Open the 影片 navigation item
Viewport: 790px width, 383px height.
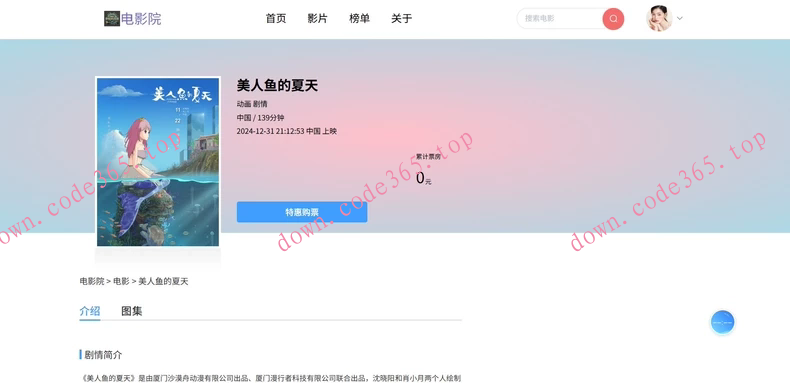(317, 19)
